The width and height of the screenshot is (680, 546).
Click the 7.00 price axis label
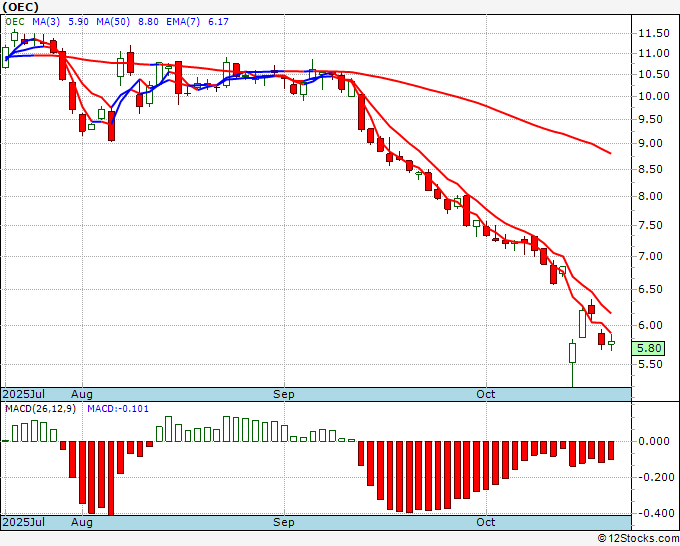click(x=650, y=256)
